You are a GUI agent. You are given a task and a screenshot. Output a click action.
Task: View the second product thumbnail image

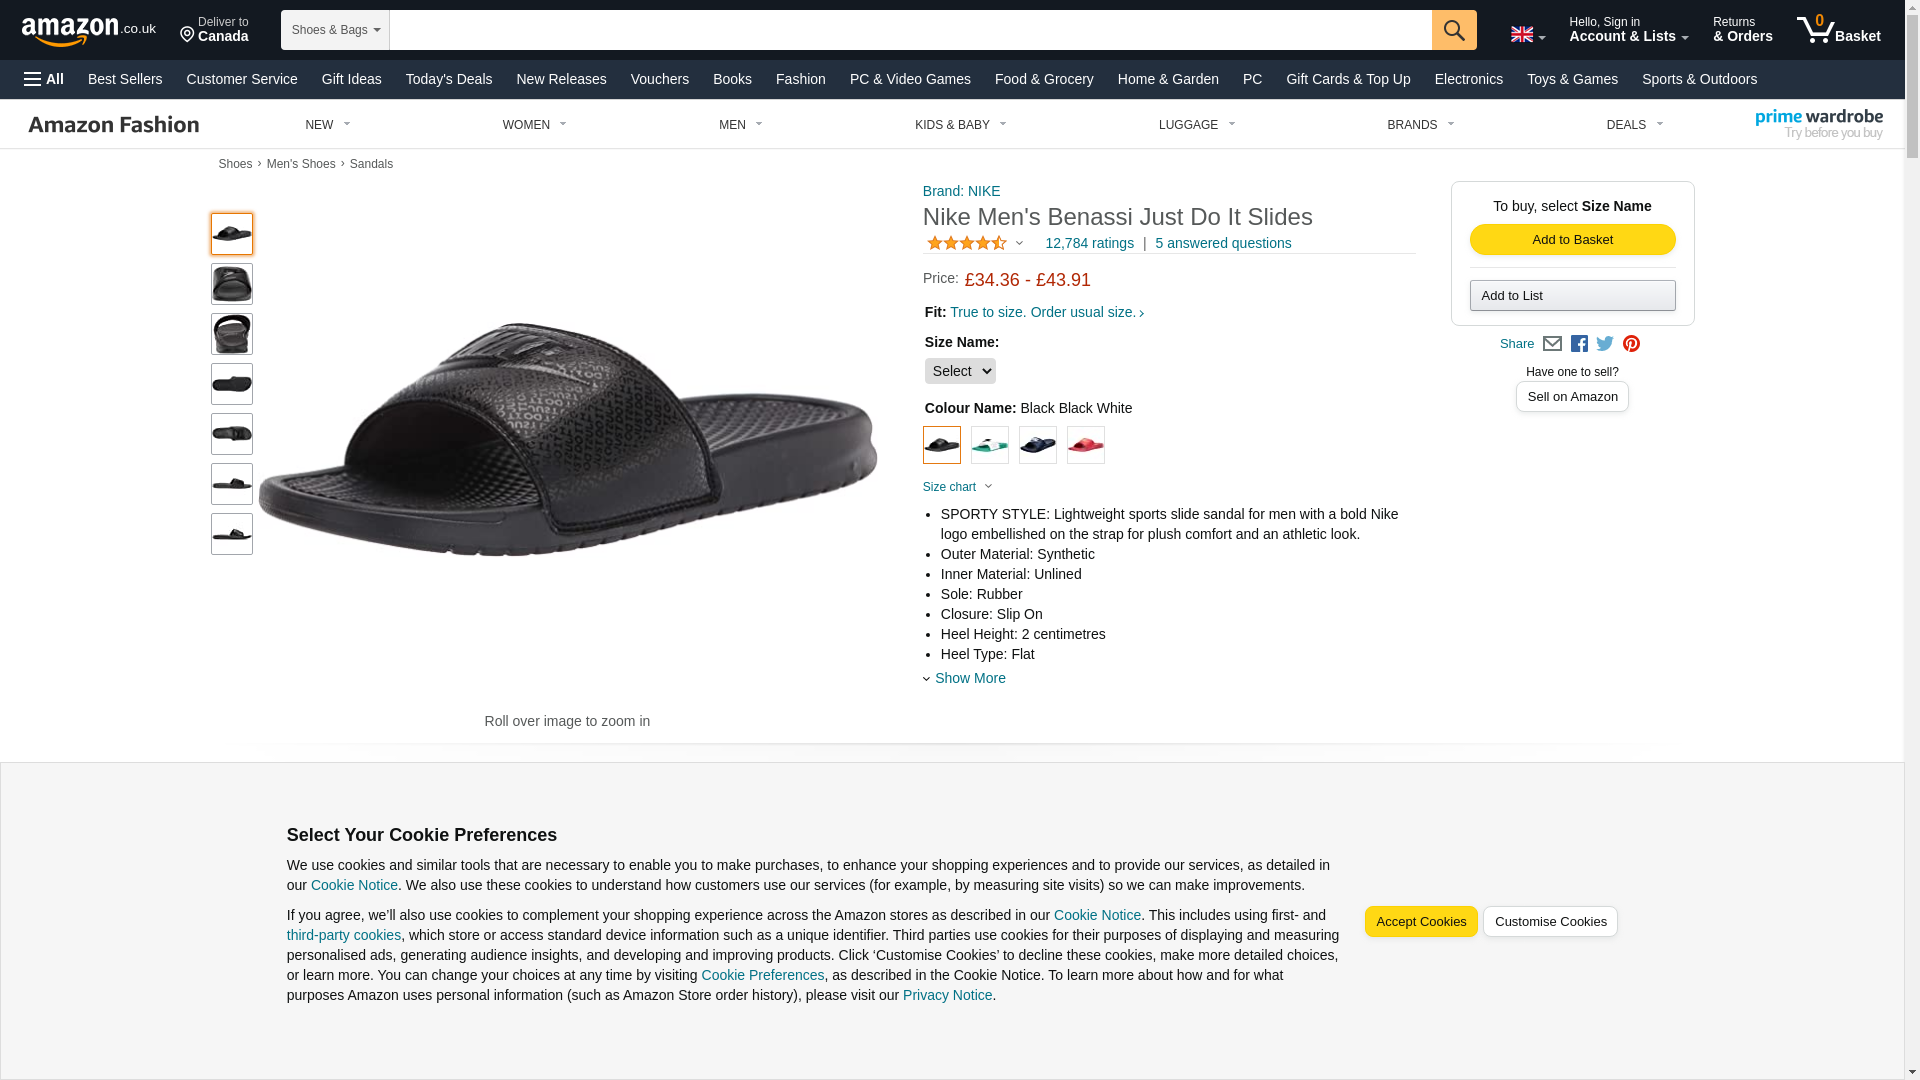coord(232,284)
